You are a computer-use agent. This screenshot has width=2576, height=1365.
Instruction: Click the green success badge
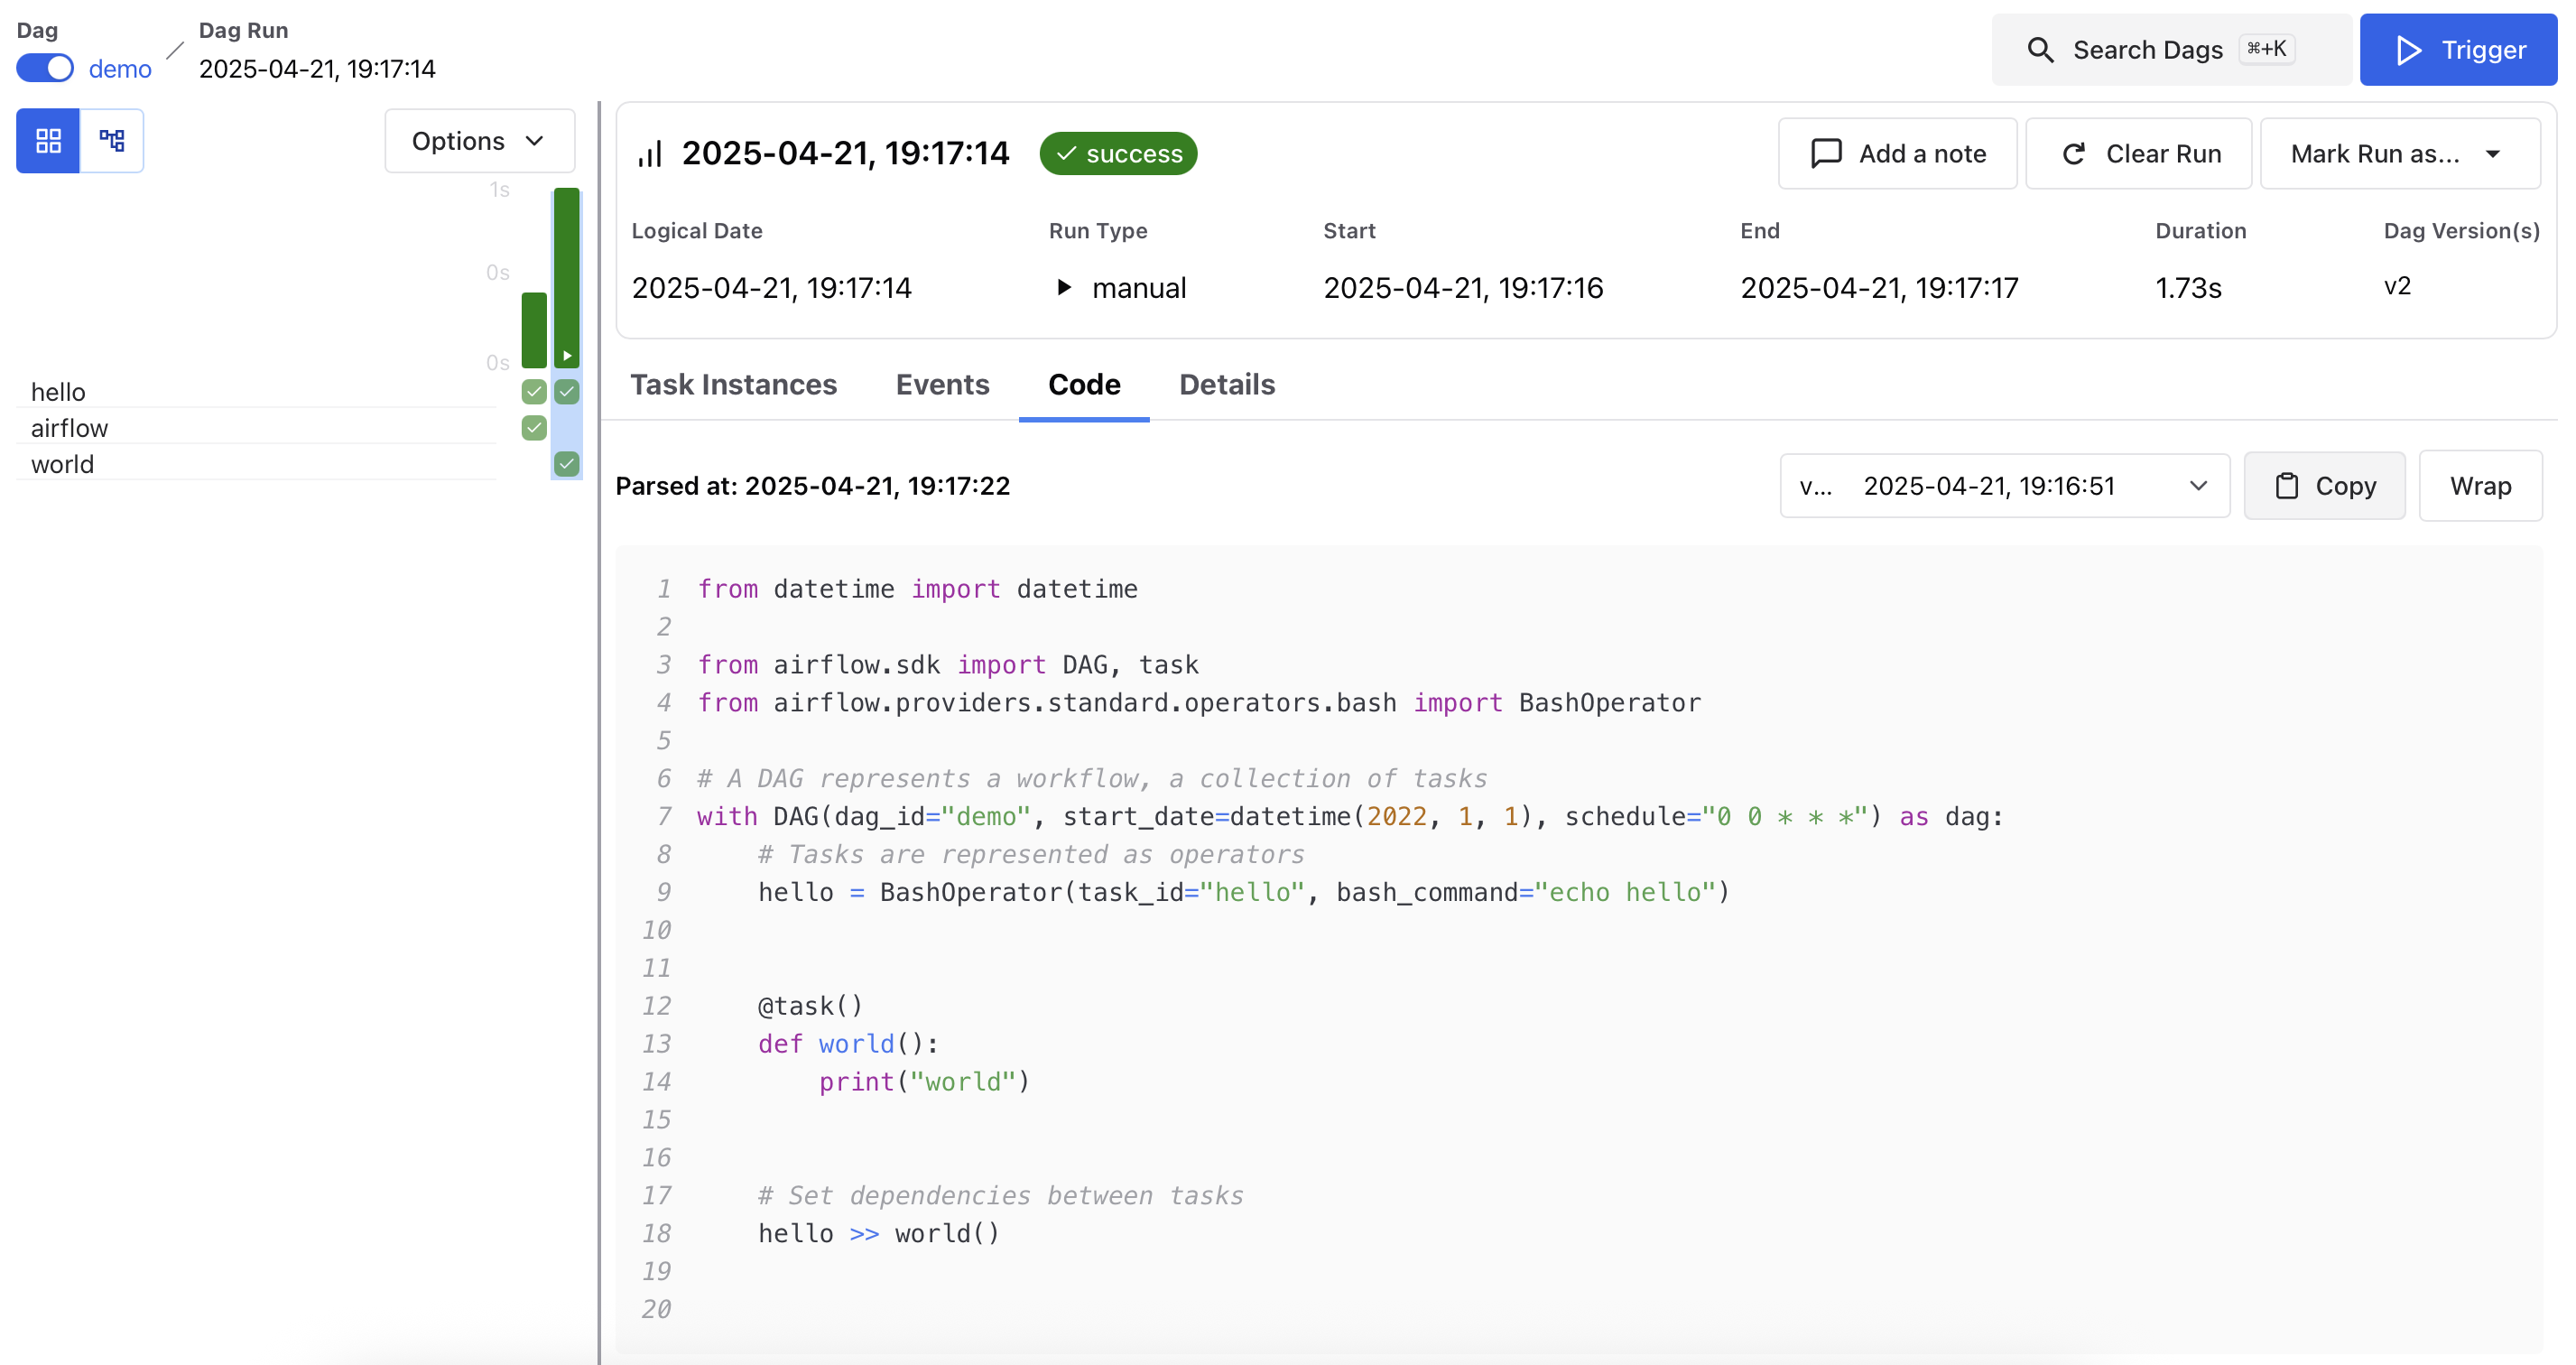(x=1117, y=153)
